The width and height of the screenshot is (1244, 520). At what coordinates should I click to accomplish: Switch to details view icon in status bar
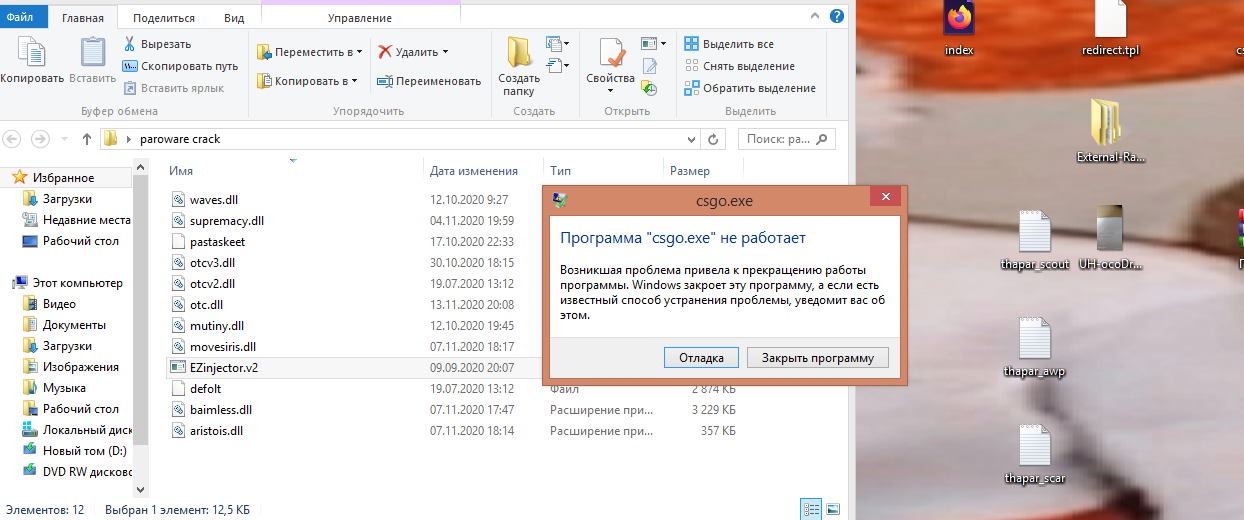click(x=812, y=509)
